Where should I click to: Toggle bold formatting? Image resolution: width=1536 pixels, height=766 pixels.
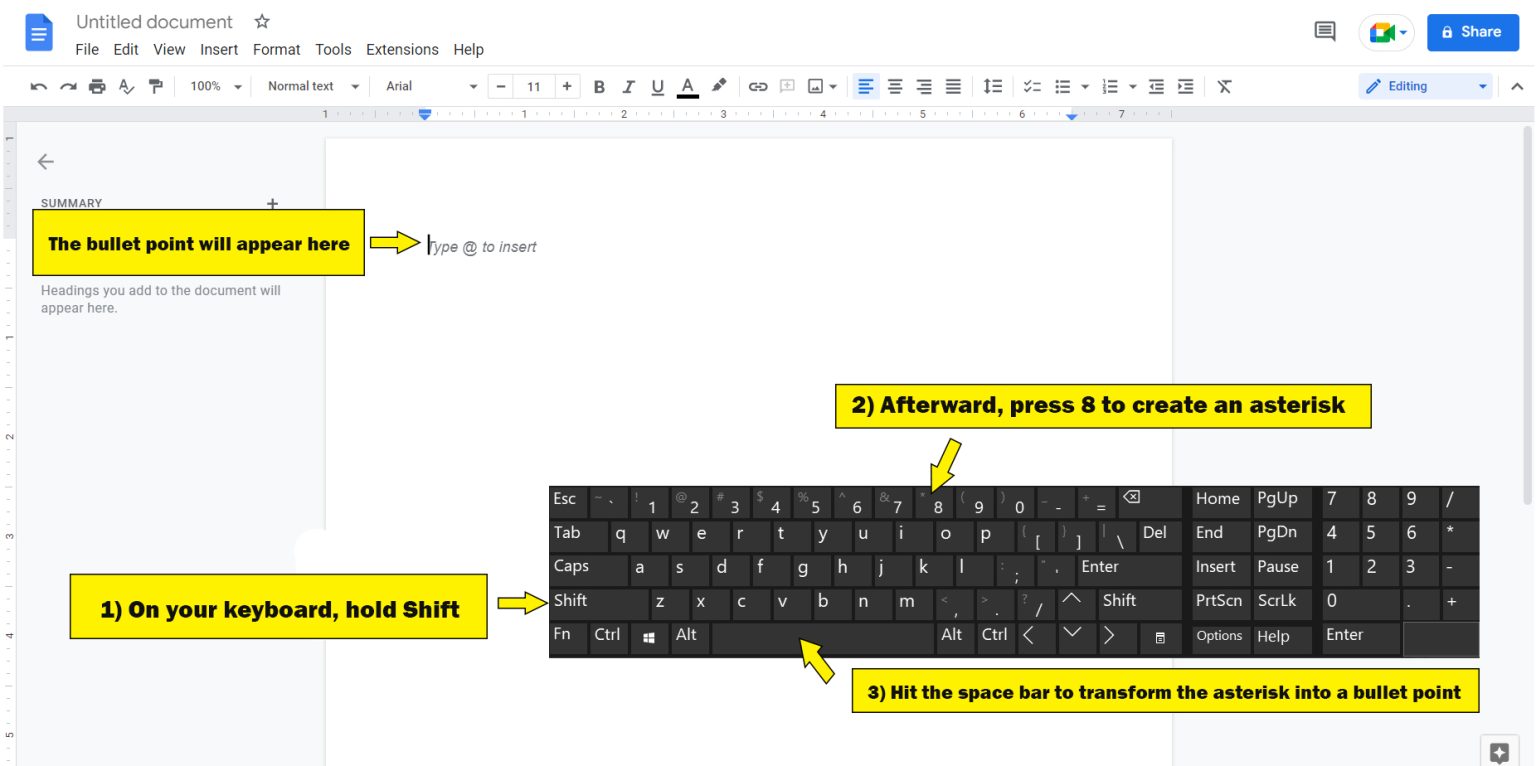[x=599, y=86]
